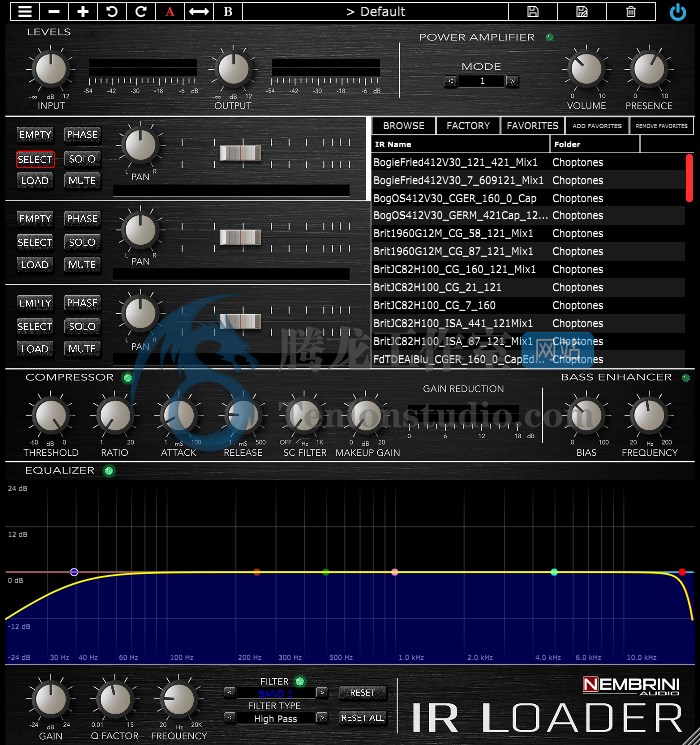Delete the preset with the trash icon
This screenshot has height=745, width=700.
click(631, 11)
